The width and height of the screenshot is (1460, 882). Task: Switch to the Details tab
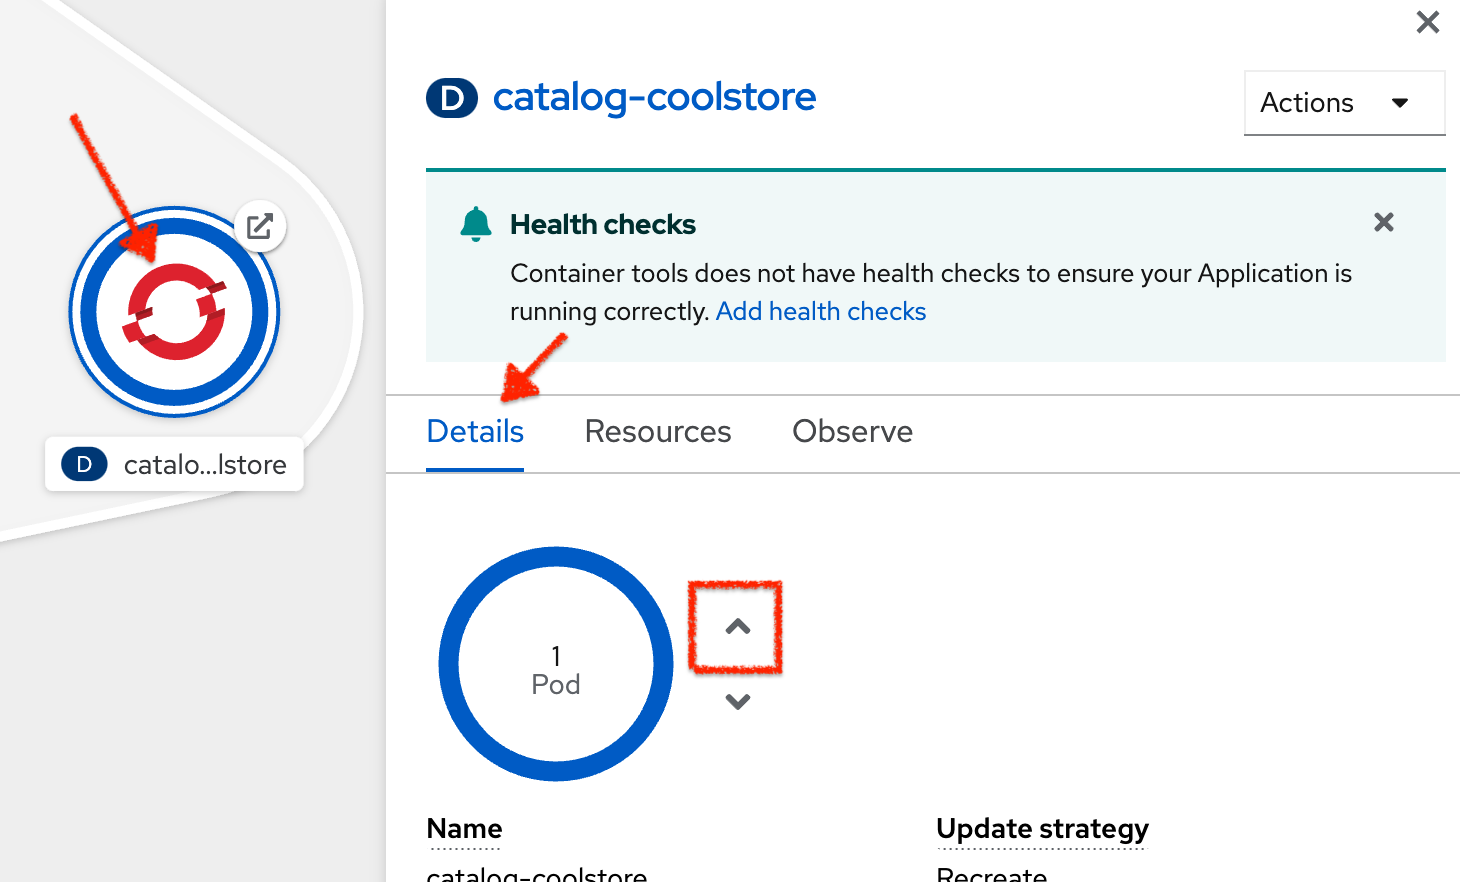click(x=475, y=432)
